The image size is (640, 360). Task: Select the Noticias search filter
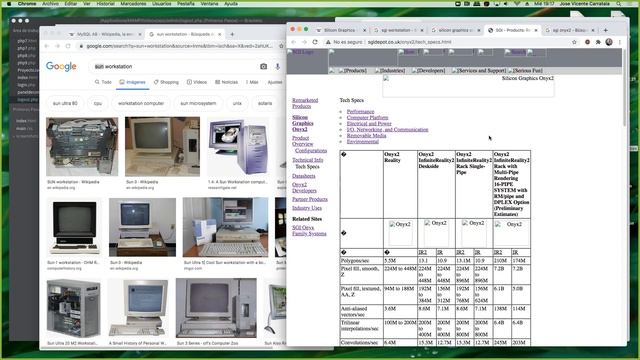(x=227, y=82)
